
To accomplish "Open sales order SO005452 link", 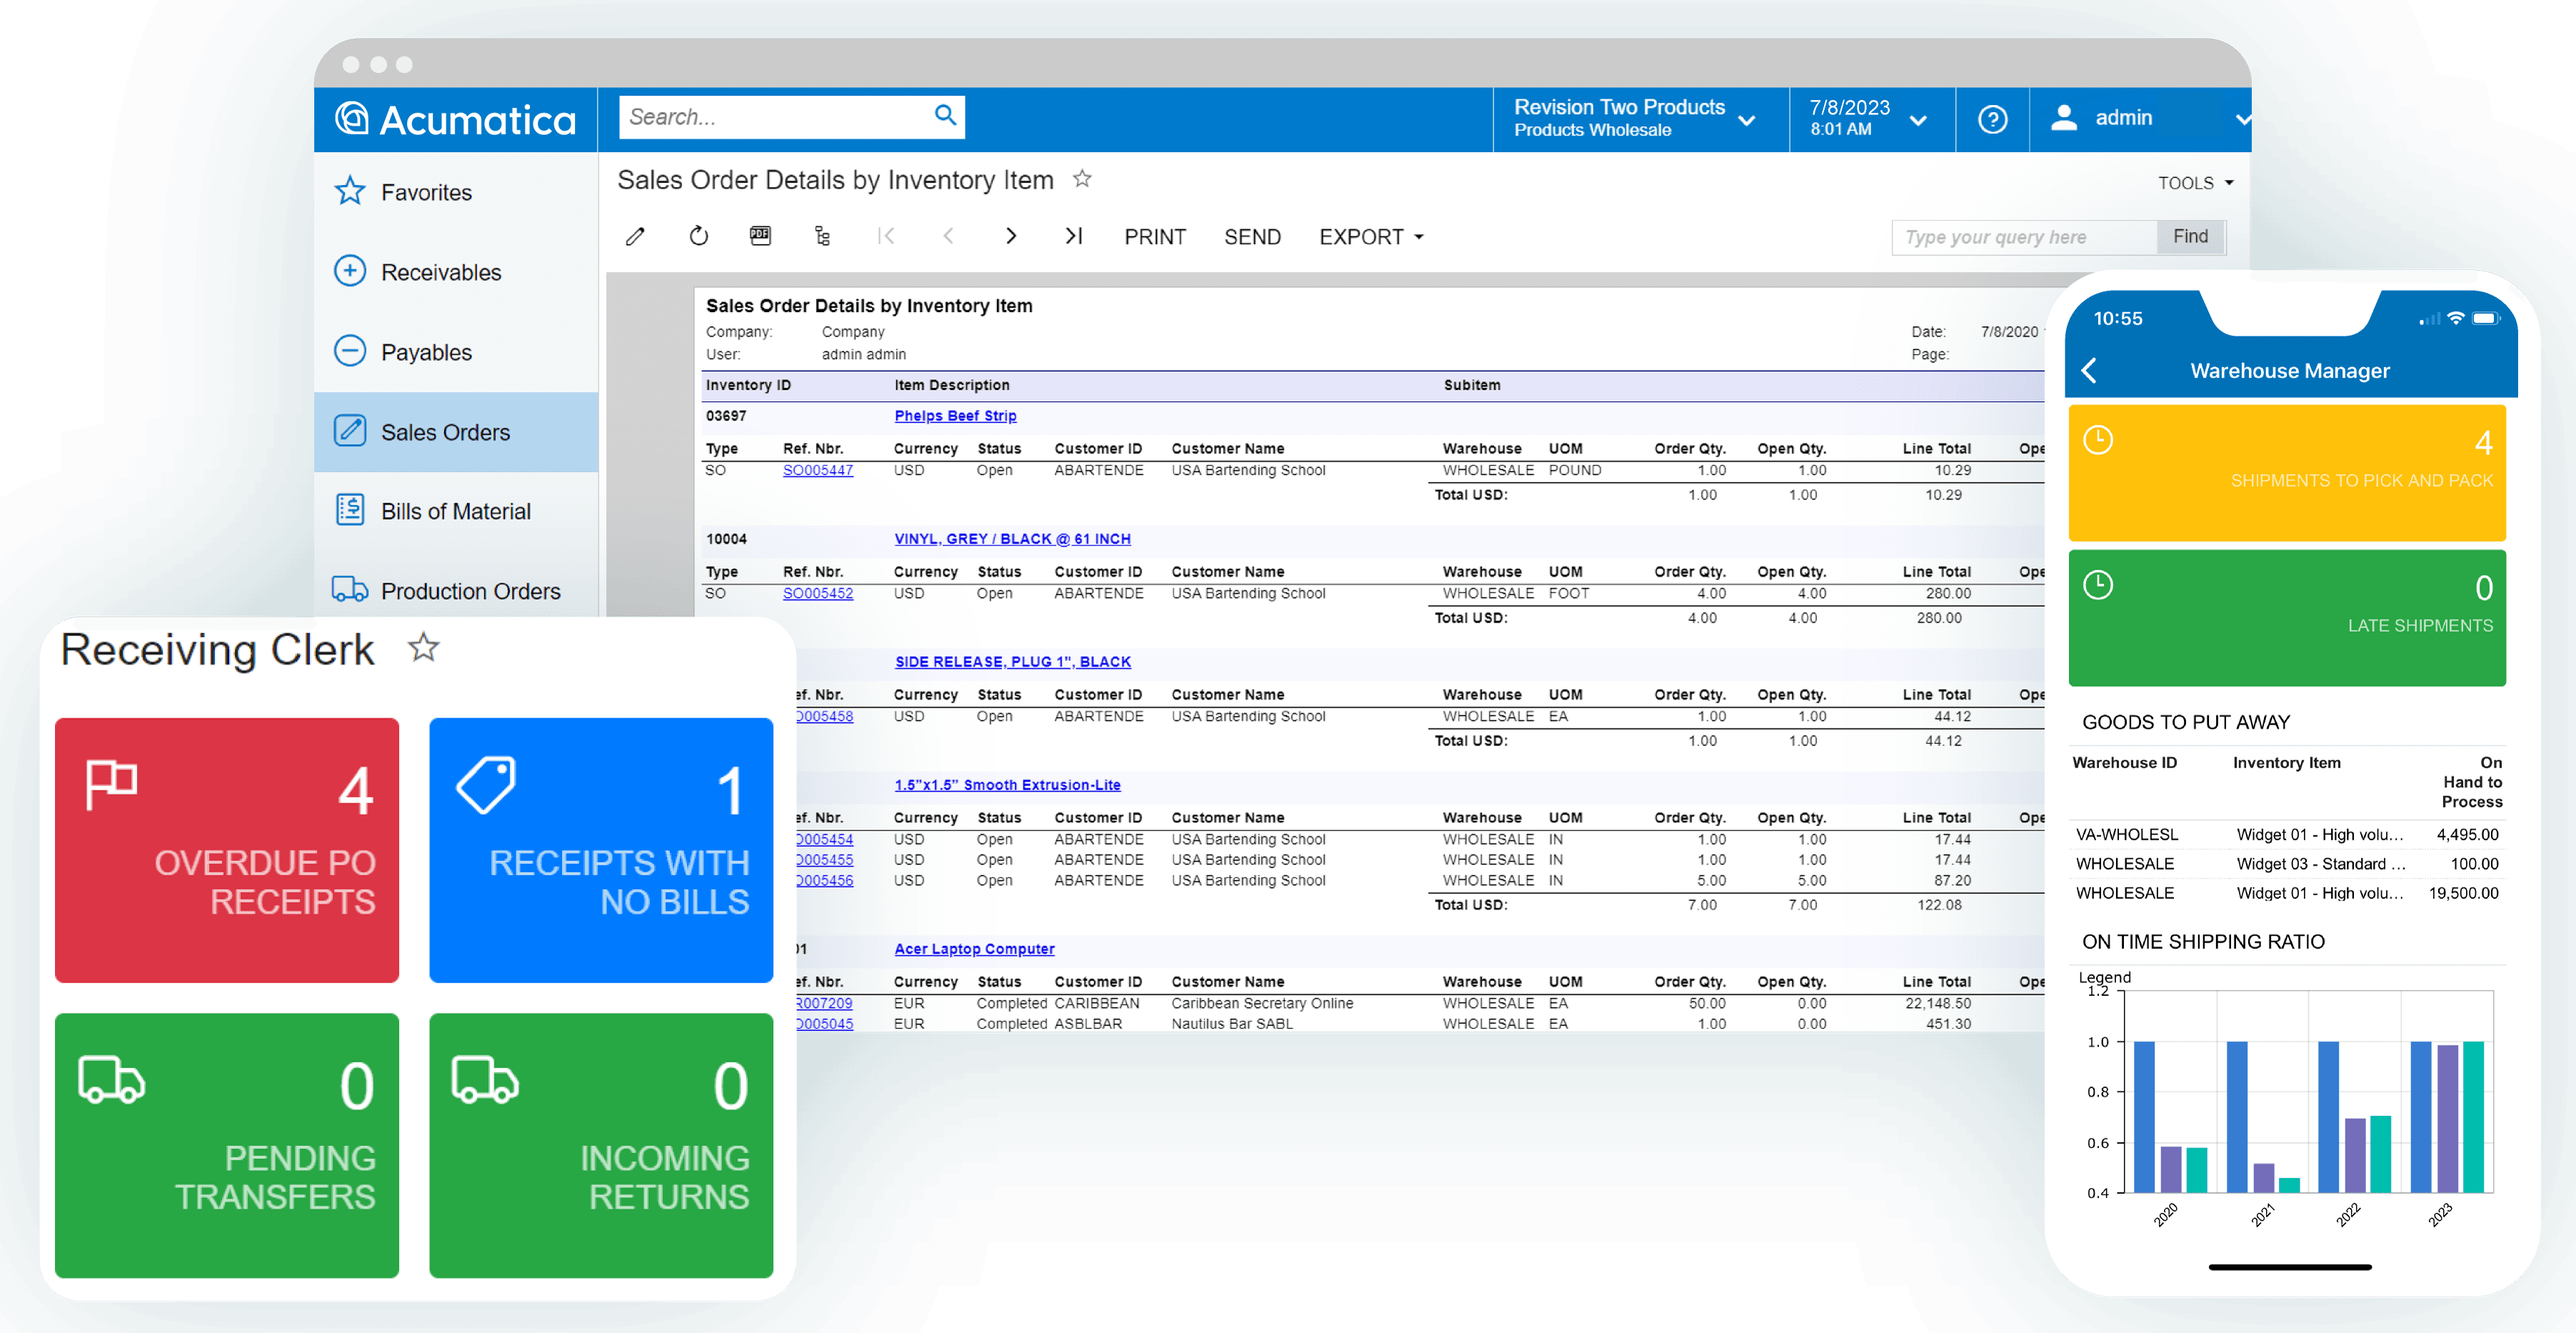I will 818,593.
